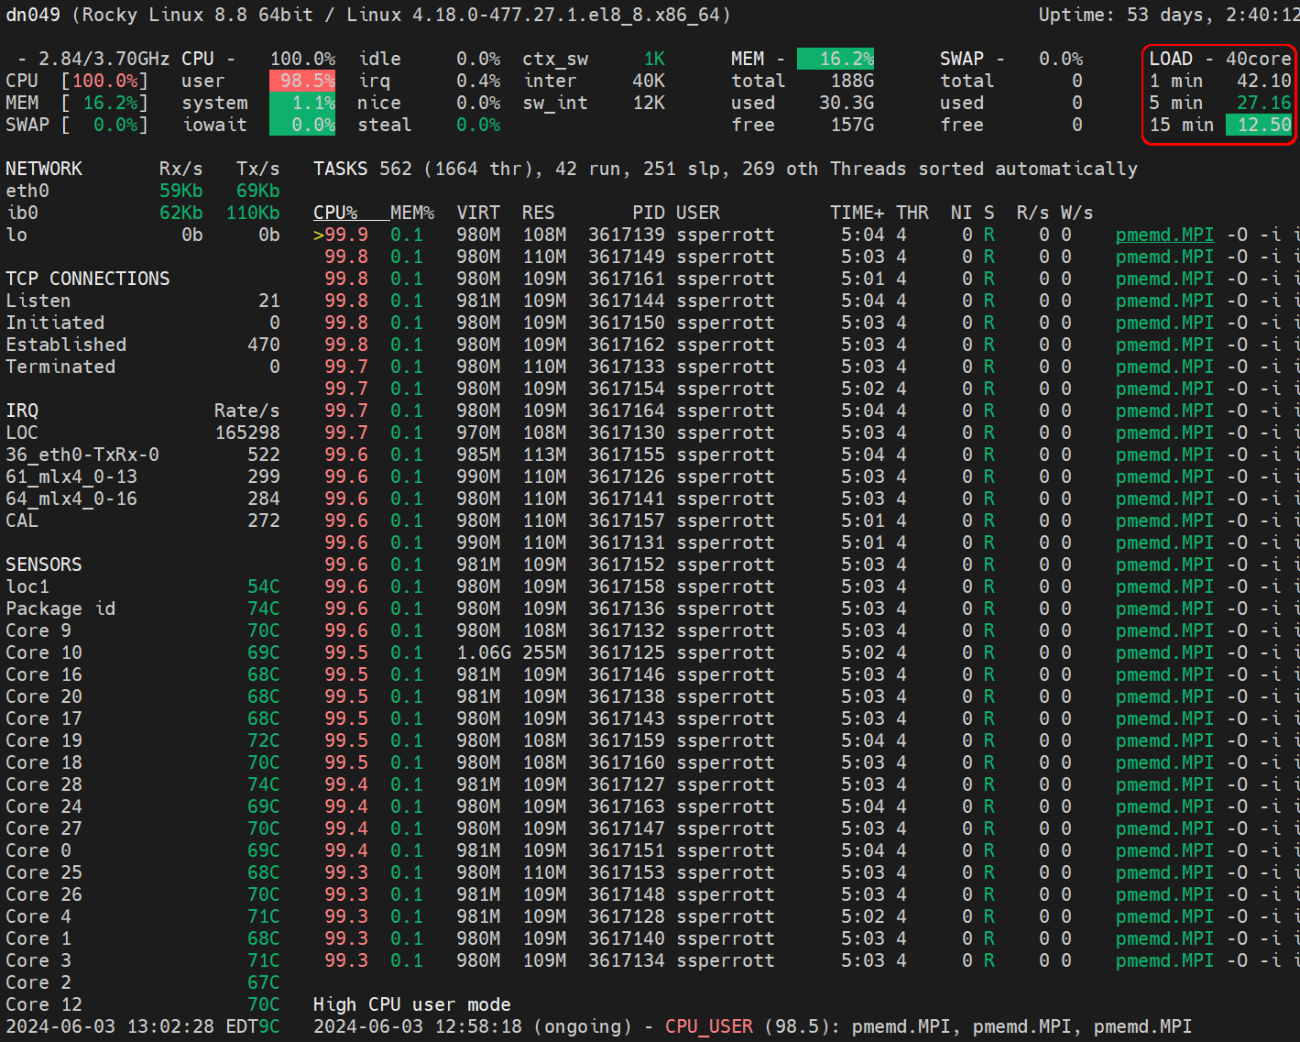The image size is (1300, 1042).
Task: Select the 64_mlx4_0-16 interrupt row
Action: point(143,499)
